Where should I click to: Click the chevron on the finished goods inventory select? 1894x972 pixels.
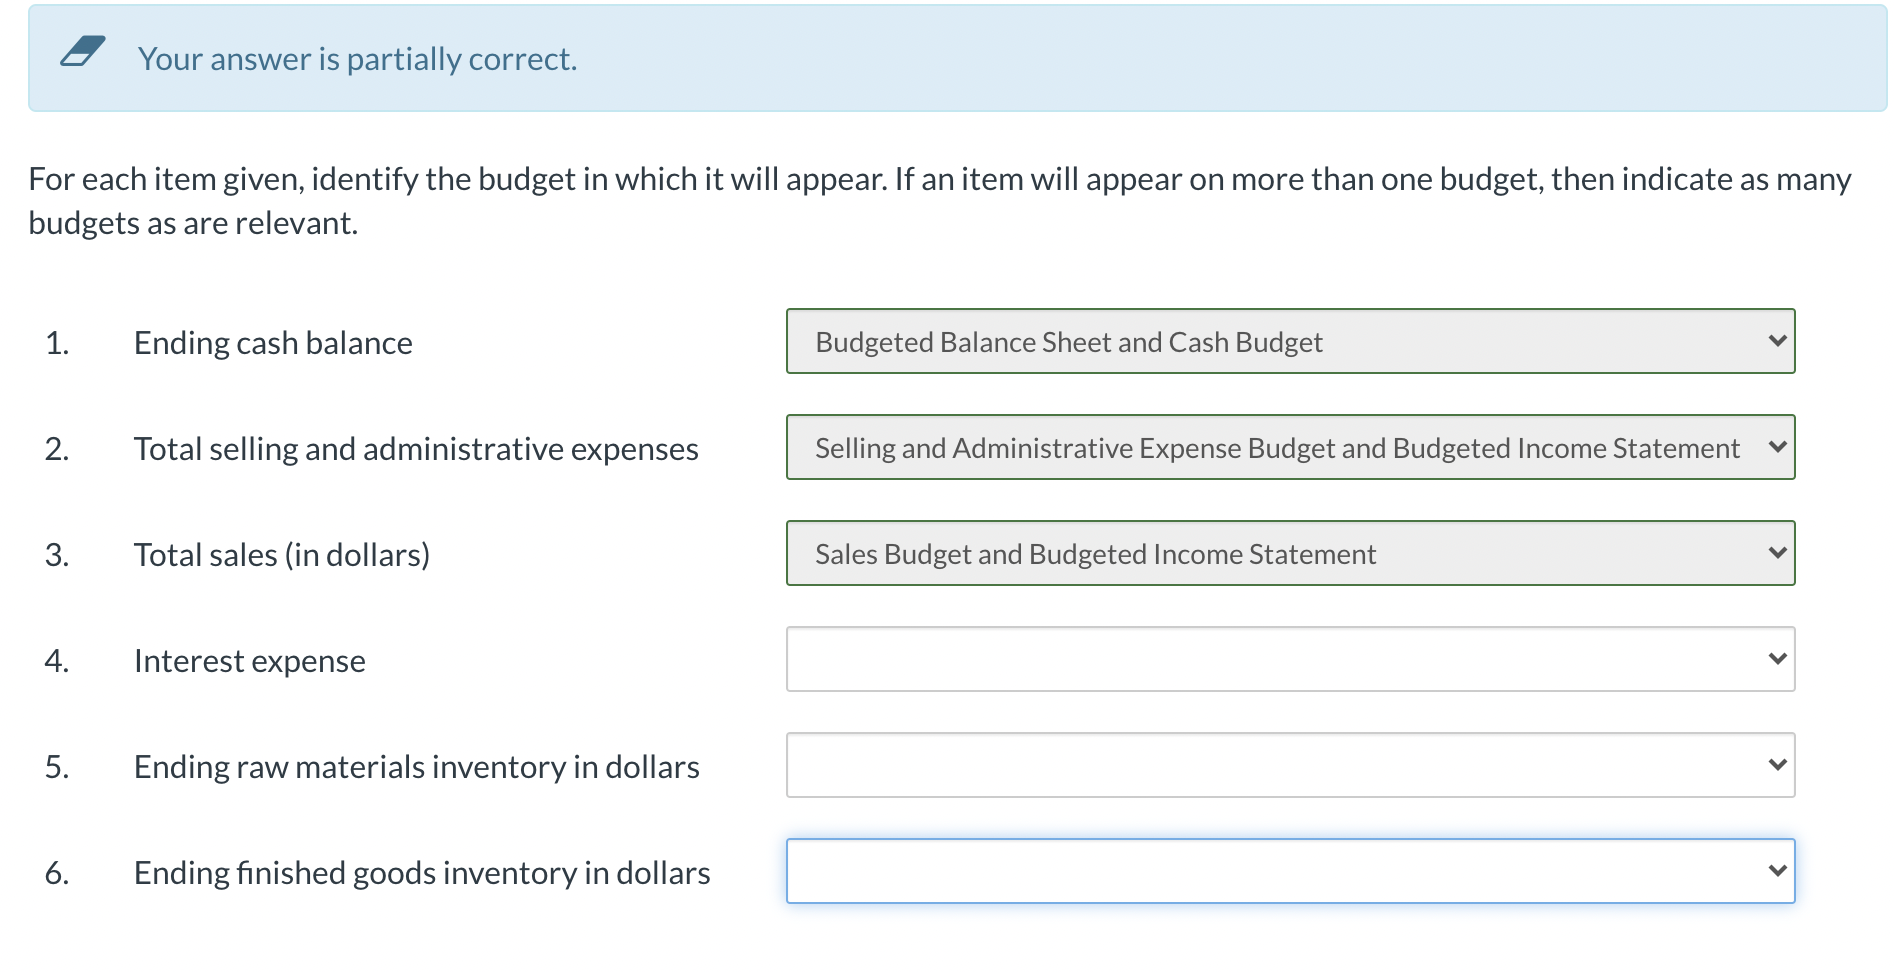(1775, 871)
